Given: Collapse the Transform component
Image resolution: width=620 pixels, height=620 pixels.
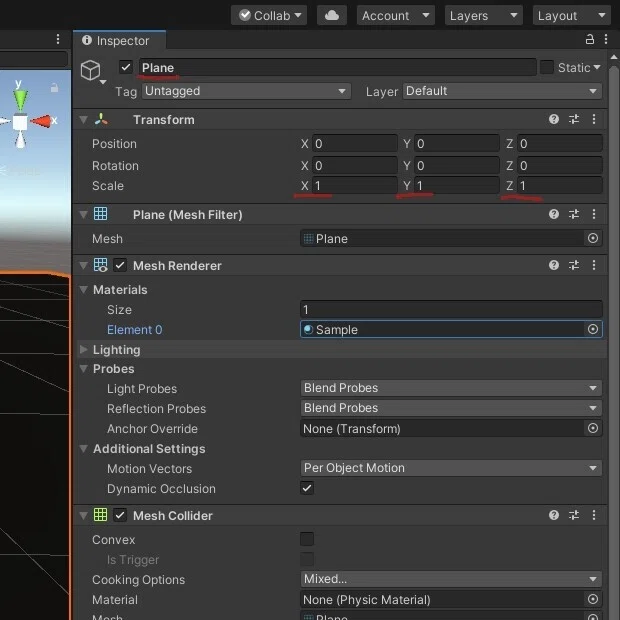Looking at the screenshot, I should coord(83,119).
